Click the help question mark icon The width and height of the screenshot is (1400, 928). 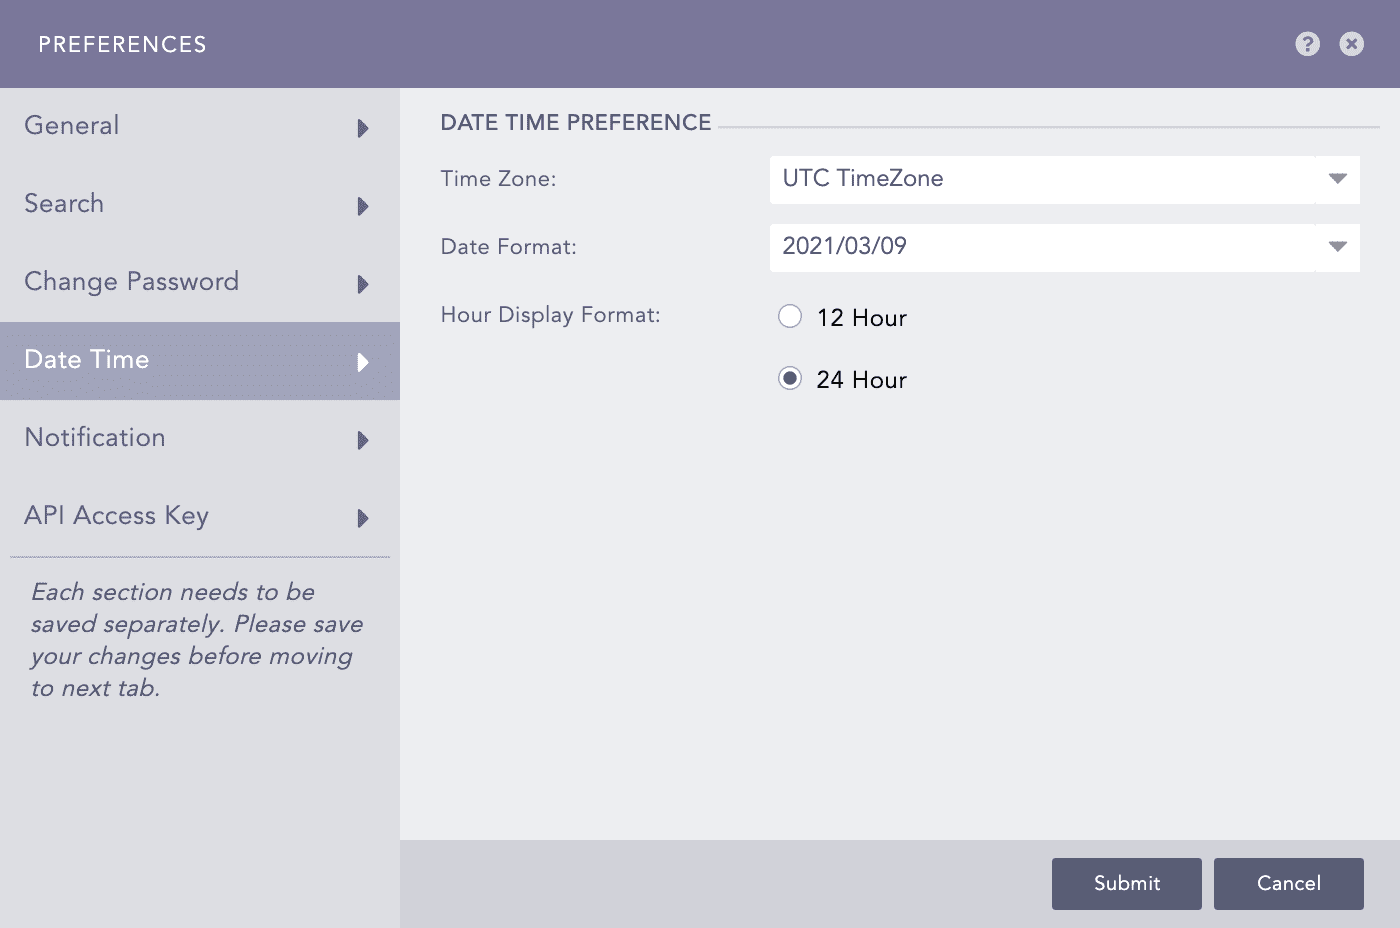(x=1307, y=44)
